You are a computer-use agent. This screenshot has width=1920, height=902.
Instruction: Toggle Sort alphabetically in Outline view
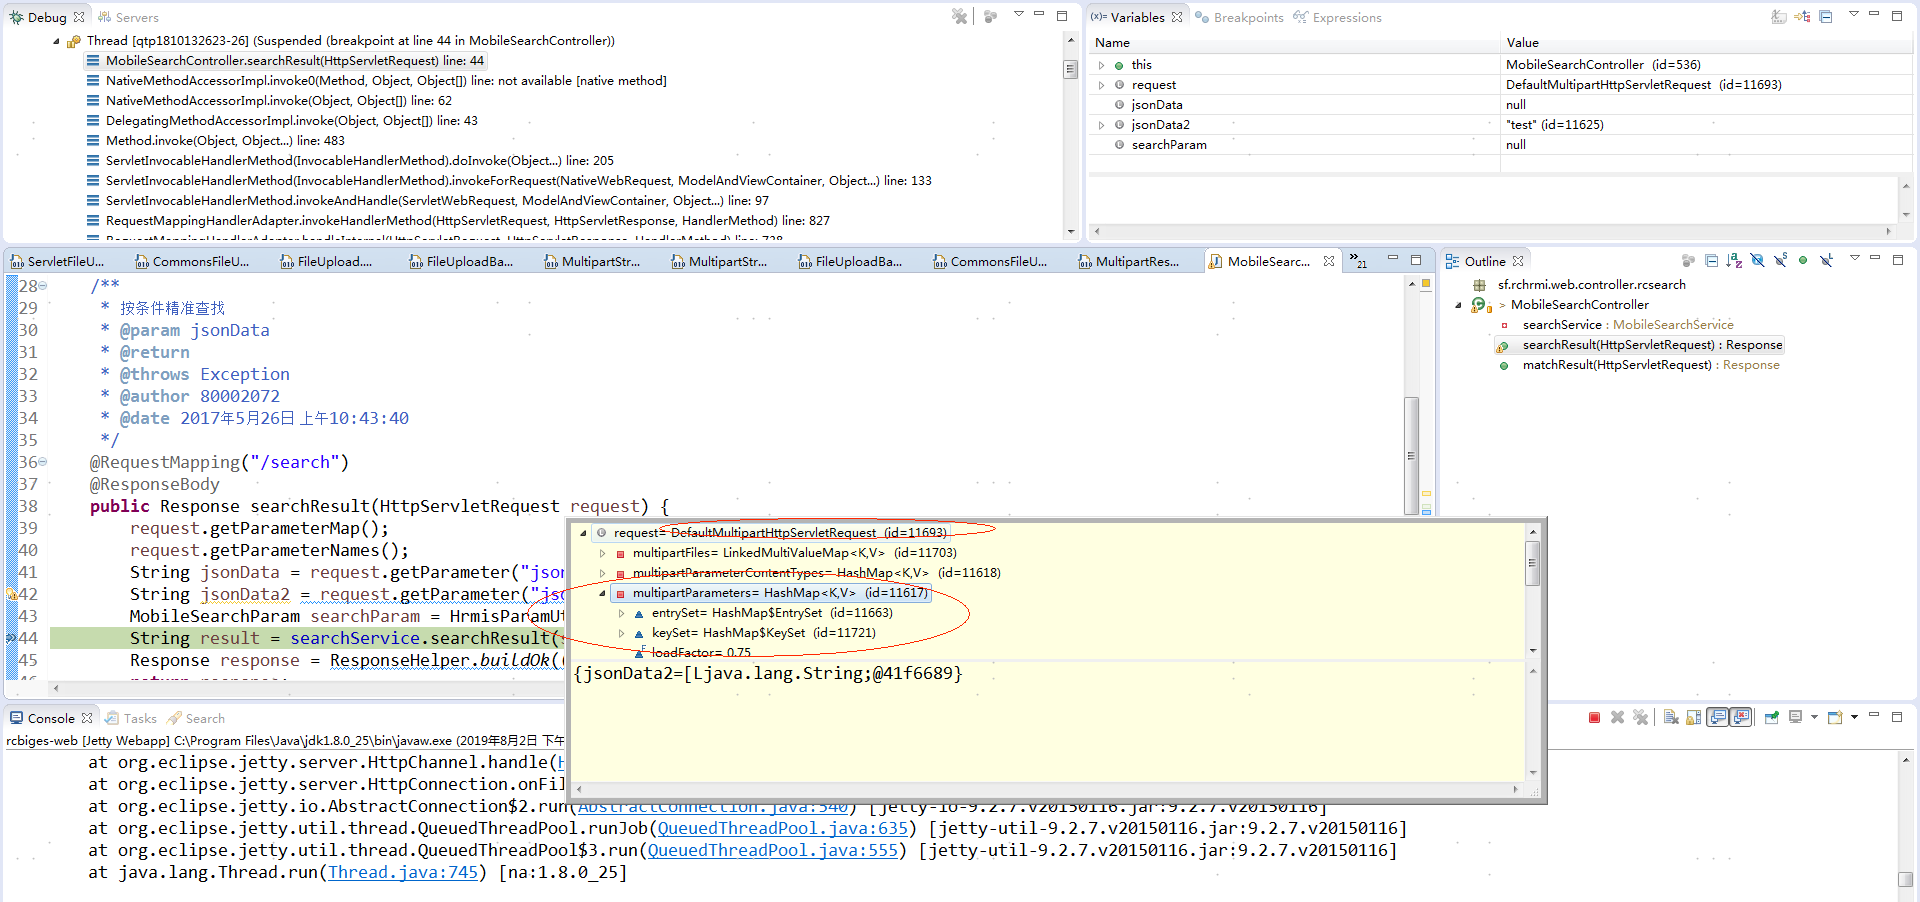[1734, 261]
